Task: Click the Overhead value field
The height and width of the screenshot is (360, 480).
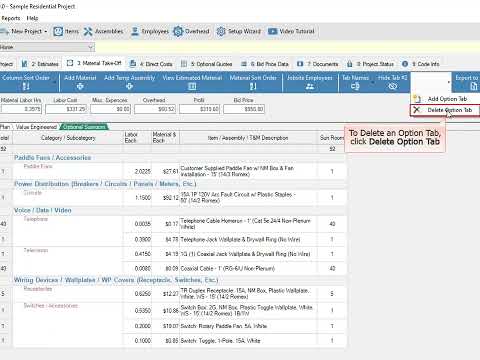Action: click(x=155, y=109)
